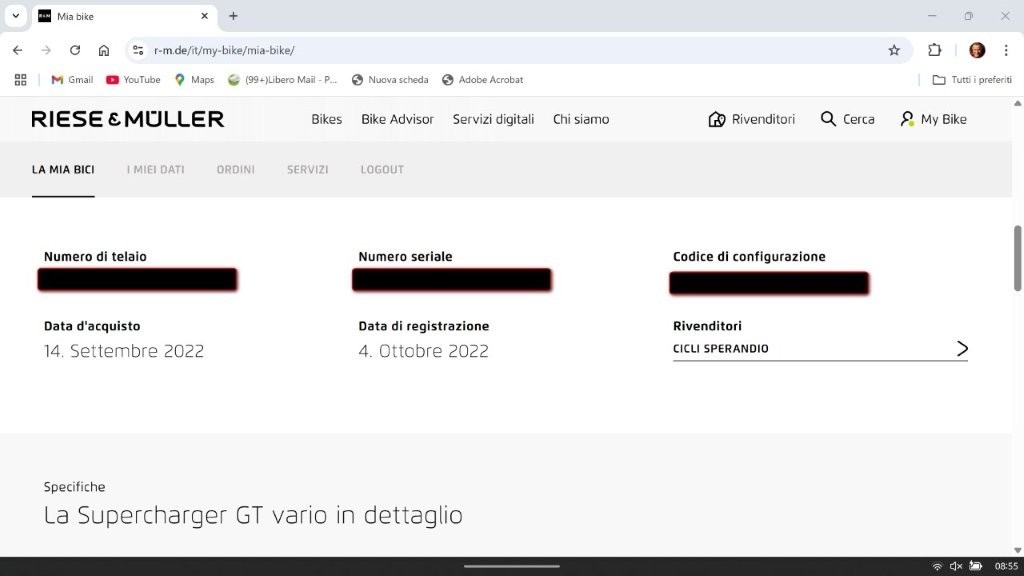Viewport: 1024px width, 576px height.
Task: Open the browser extensions puzzle icon
Action: 935,50
